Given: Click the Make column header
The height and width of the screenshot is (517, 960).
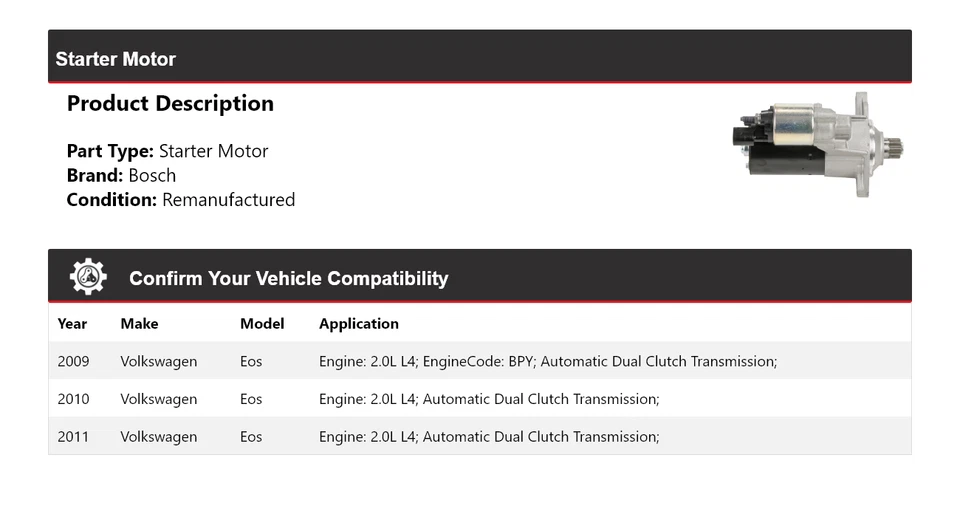Looking at the screenshot, I should (x=139, y=323).
